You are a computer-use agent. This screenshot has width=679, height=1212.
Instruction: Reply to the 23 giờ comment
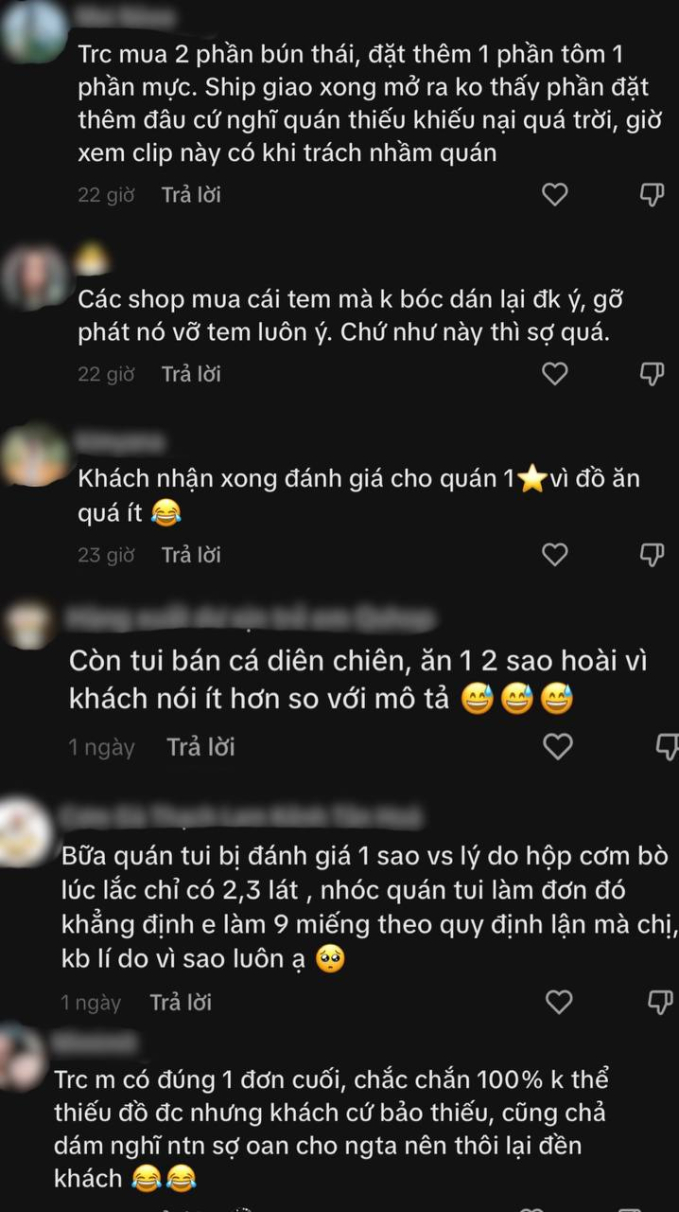[191, 554]
